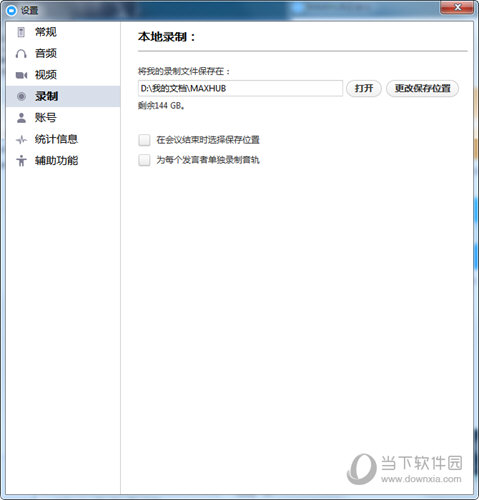This screenshot has width=479, height=500.
Task: Click the accessibility figure icon
Action: [21, 161]
